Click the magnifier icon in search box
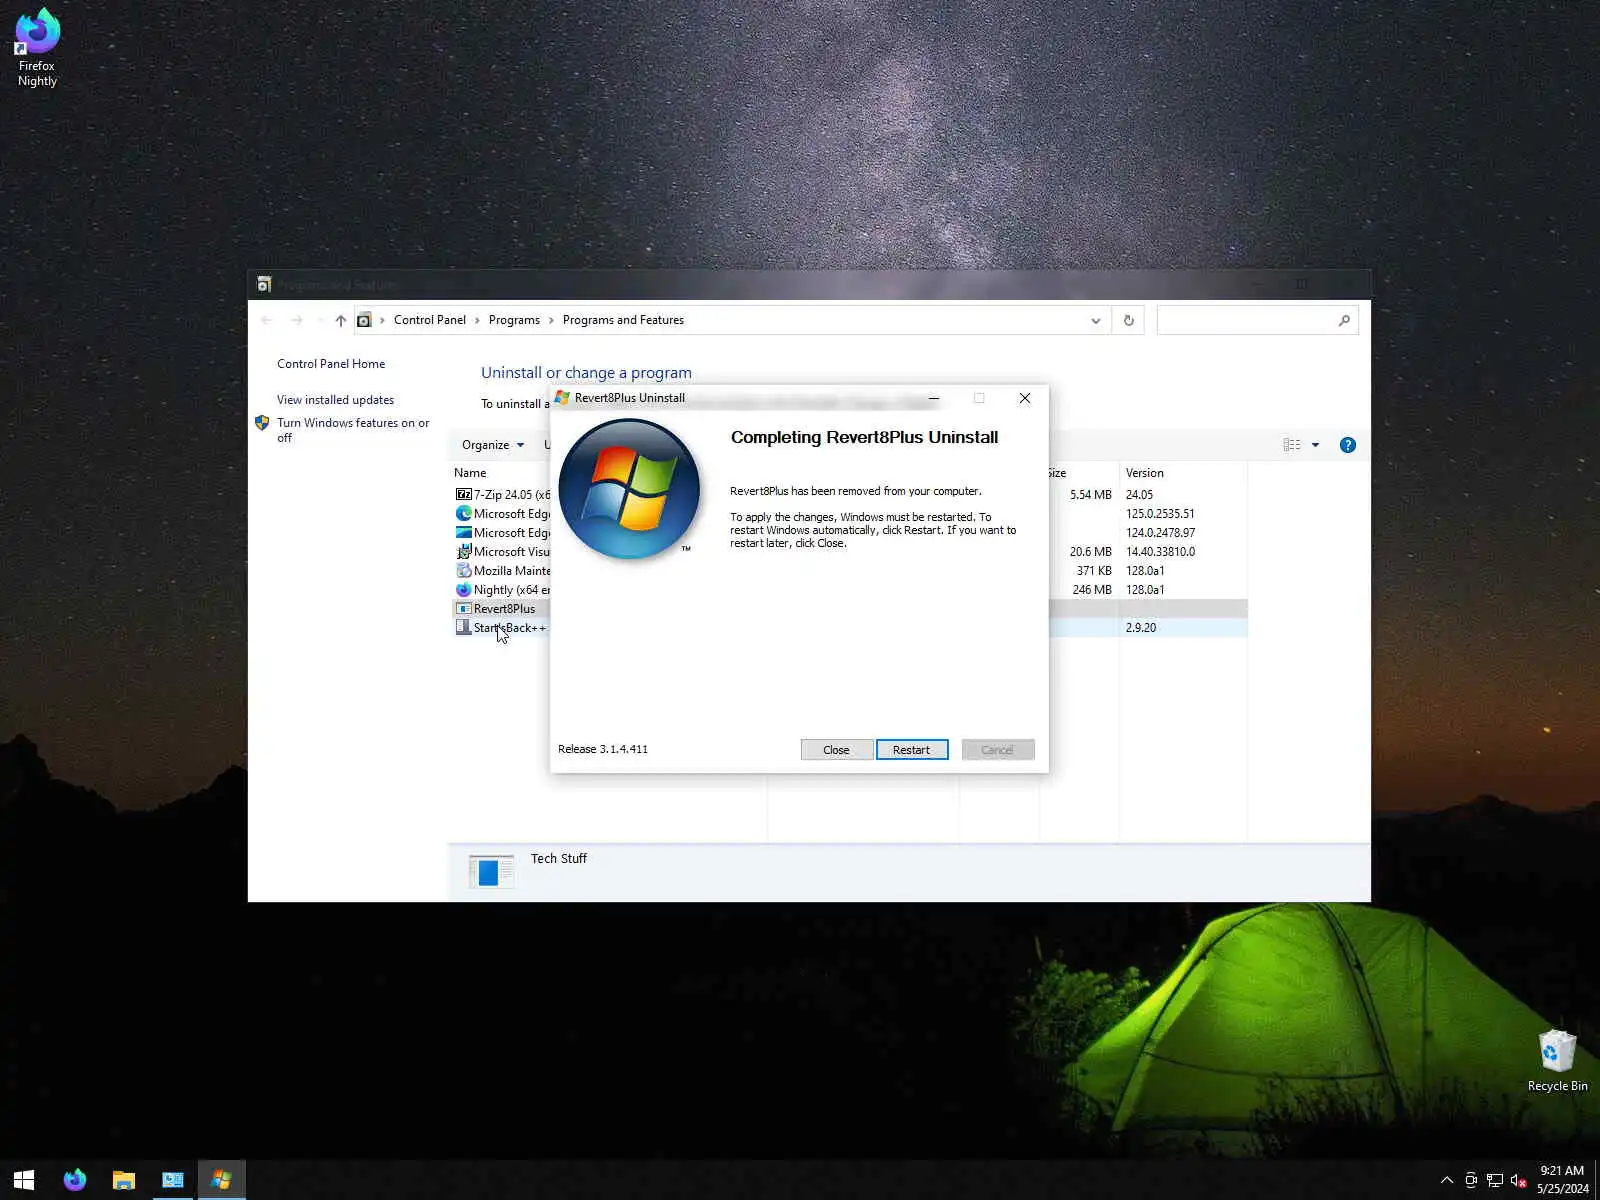 (x=1344, y=320)
